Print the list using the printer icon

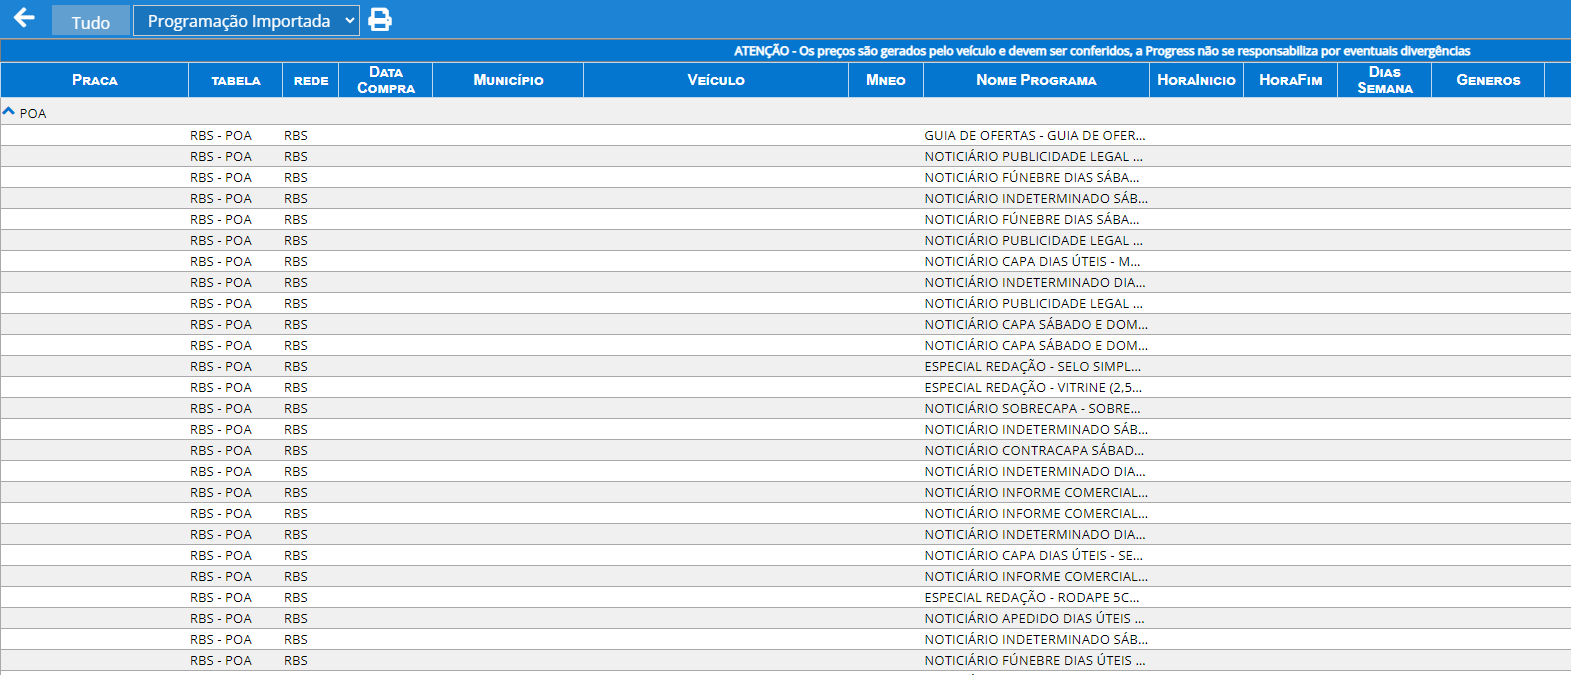tap(380, 19)
